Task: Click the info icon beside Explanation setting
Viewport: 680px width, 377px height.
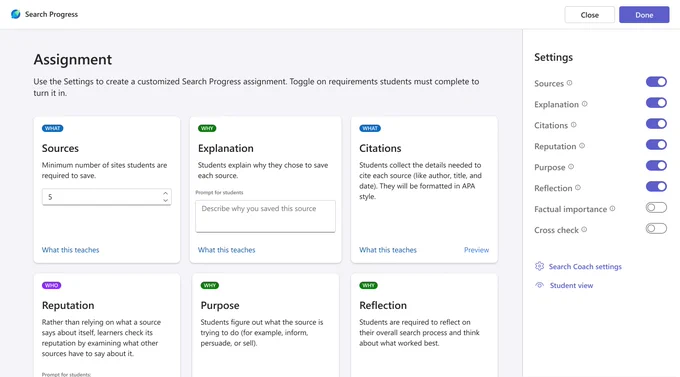Action: [x=585, y=104]
